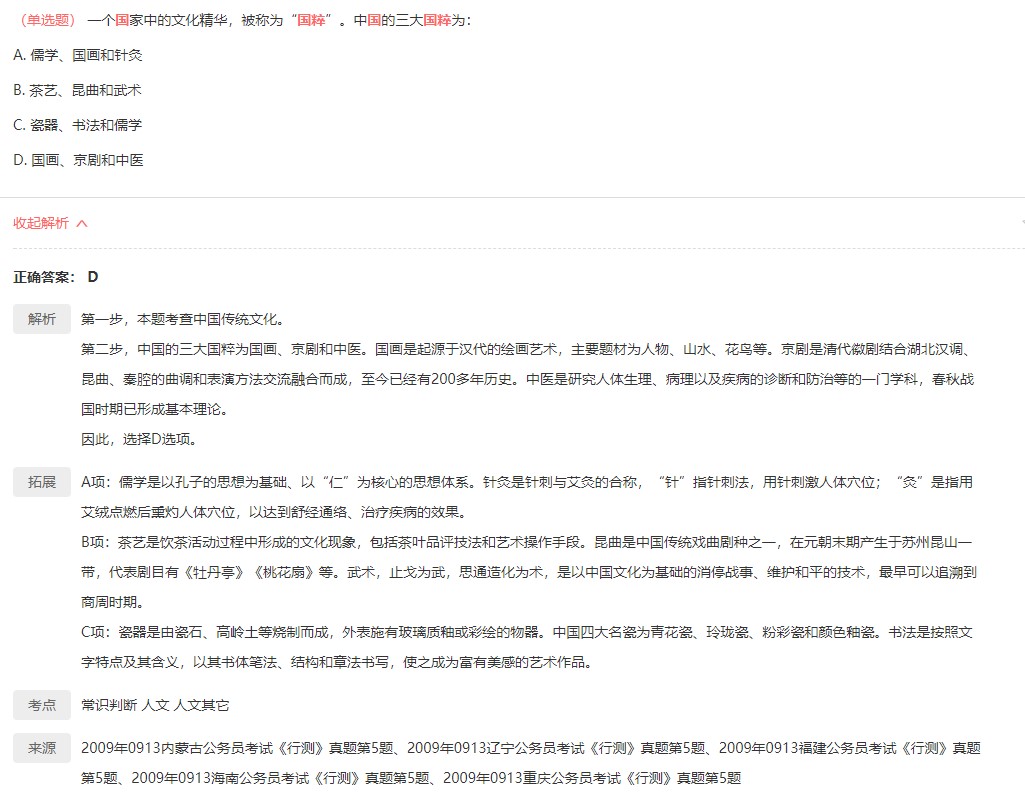Collapse the analysis via 收起解析
This screenshot has height=800, width=1025.
tap(41, 224)
